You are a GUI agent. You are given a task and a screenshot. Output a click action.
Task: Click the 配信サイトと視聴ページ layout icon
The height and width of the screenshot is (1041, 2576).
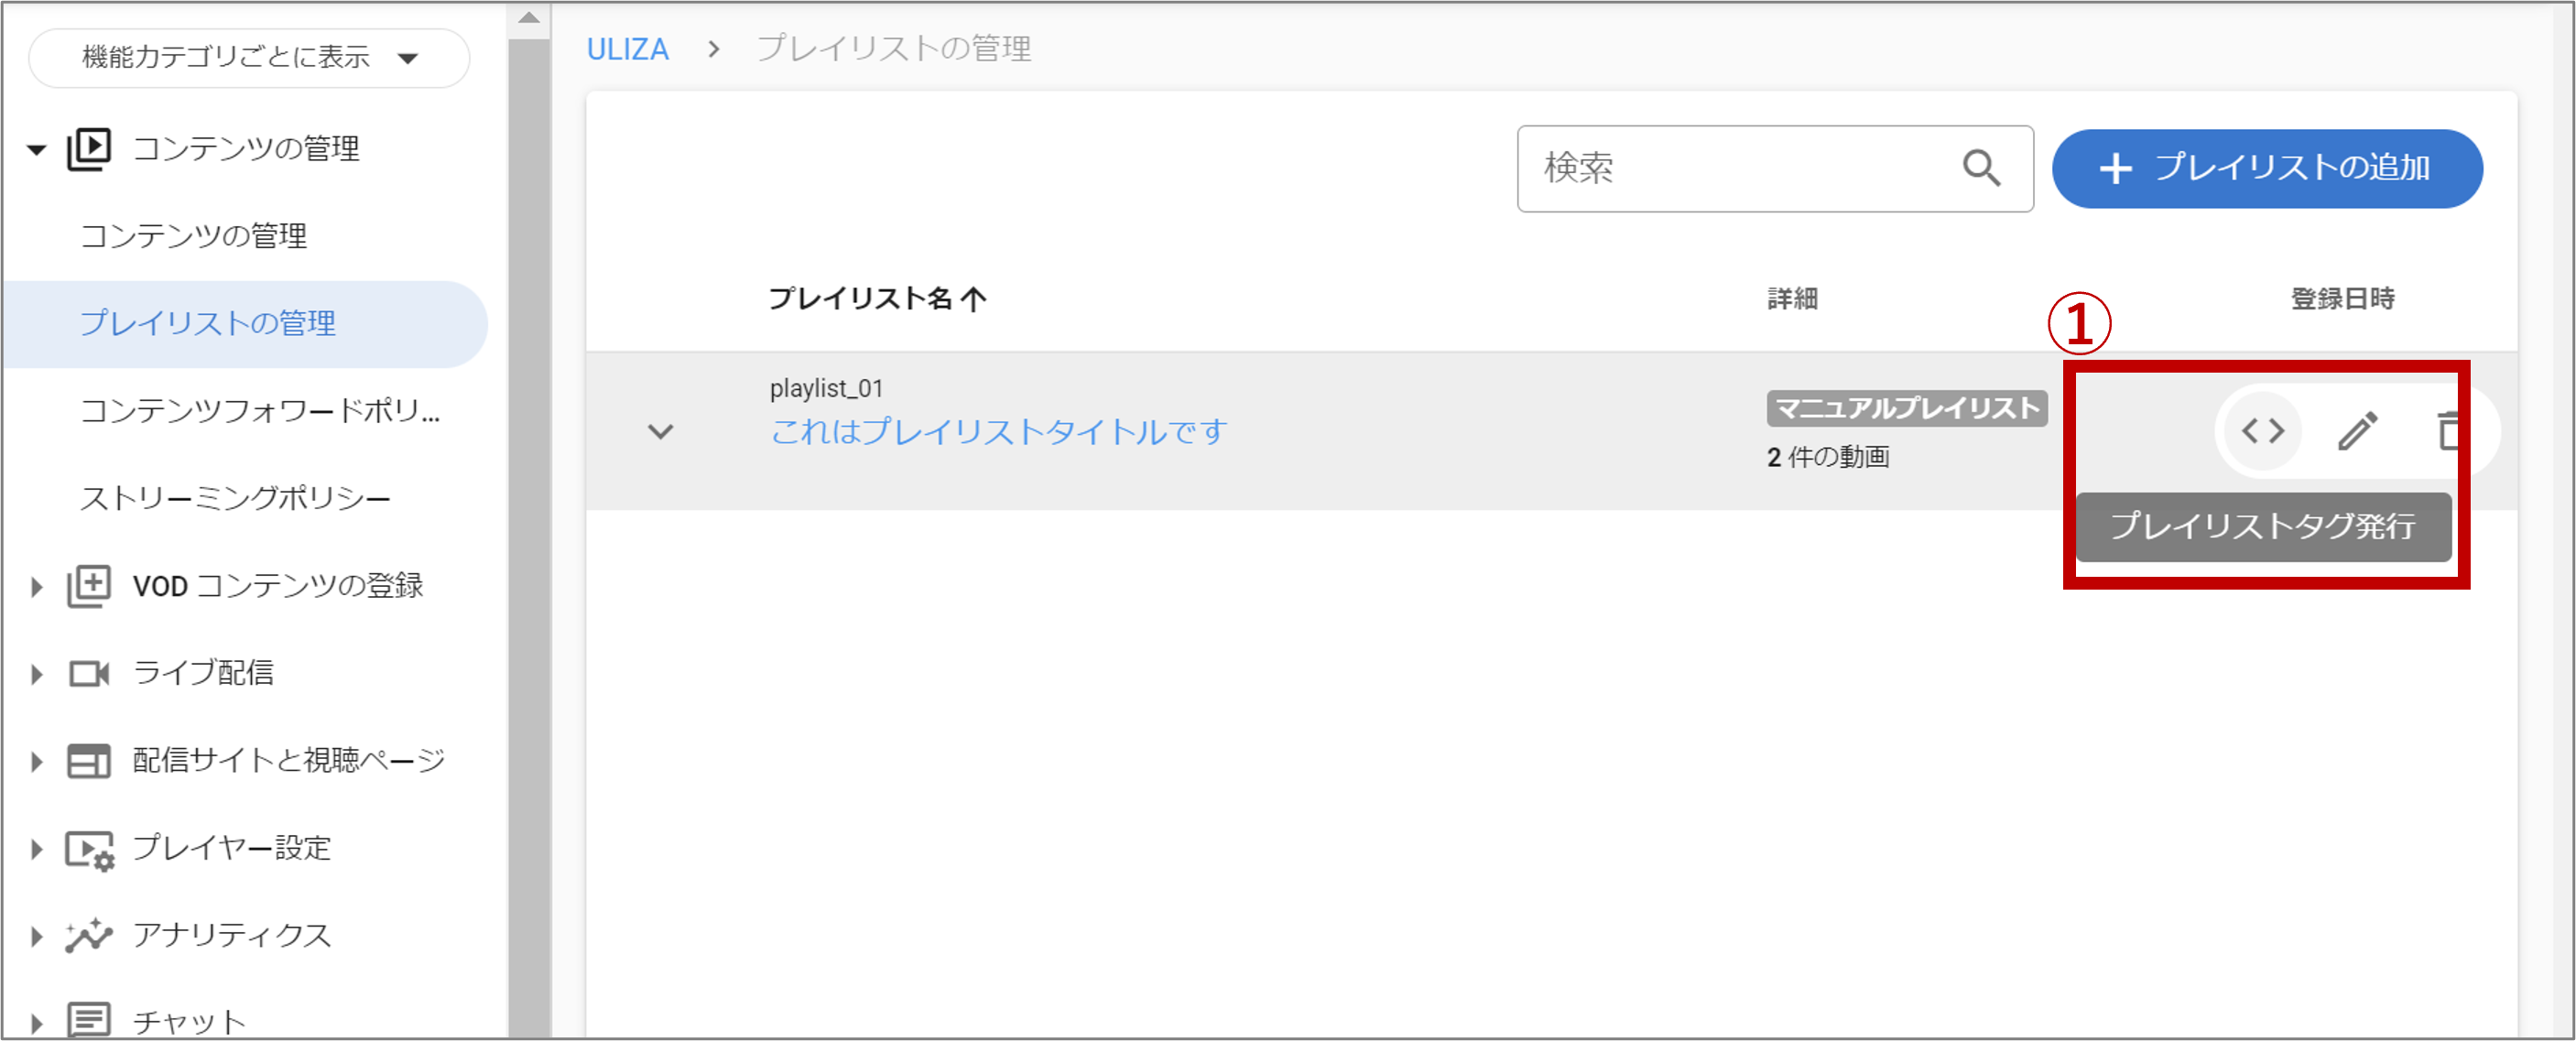coord(89,762)
